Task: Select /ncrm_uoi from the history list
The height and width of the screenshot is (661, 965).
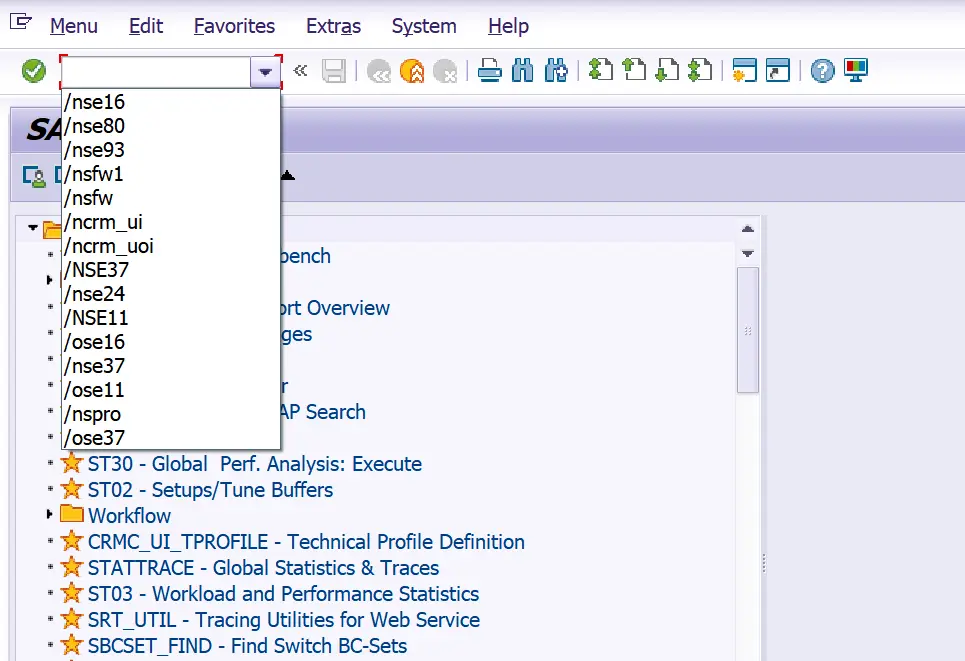Action: (171, 246)
